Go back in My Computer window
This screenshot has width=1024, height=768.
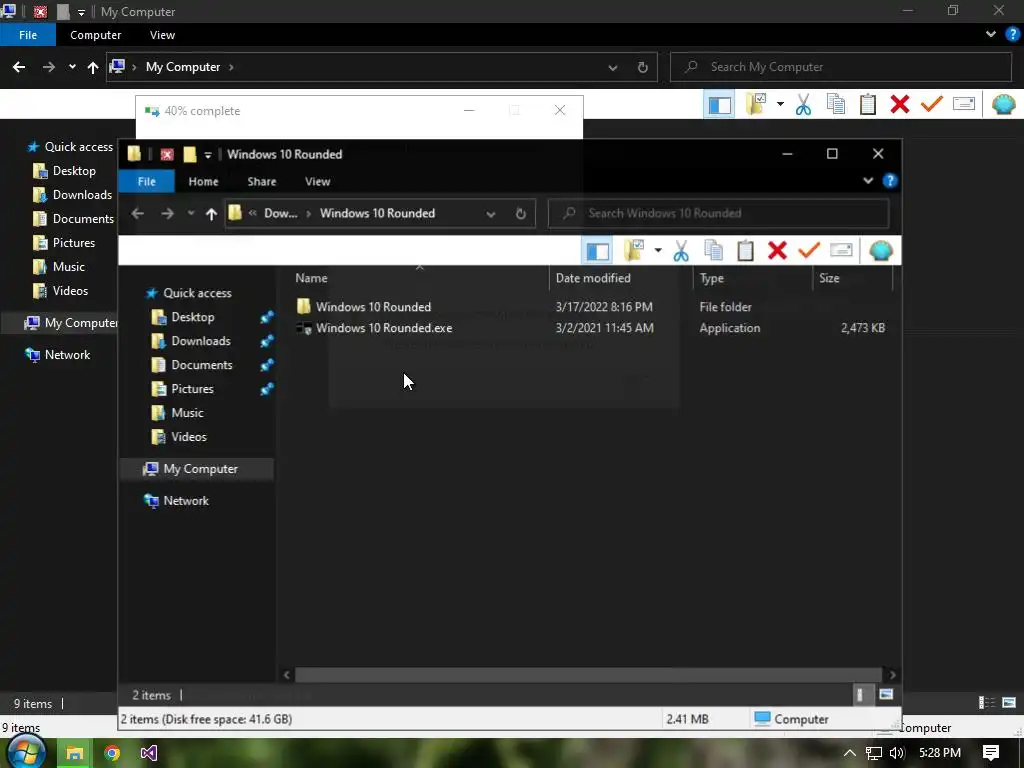coord(19,67)
